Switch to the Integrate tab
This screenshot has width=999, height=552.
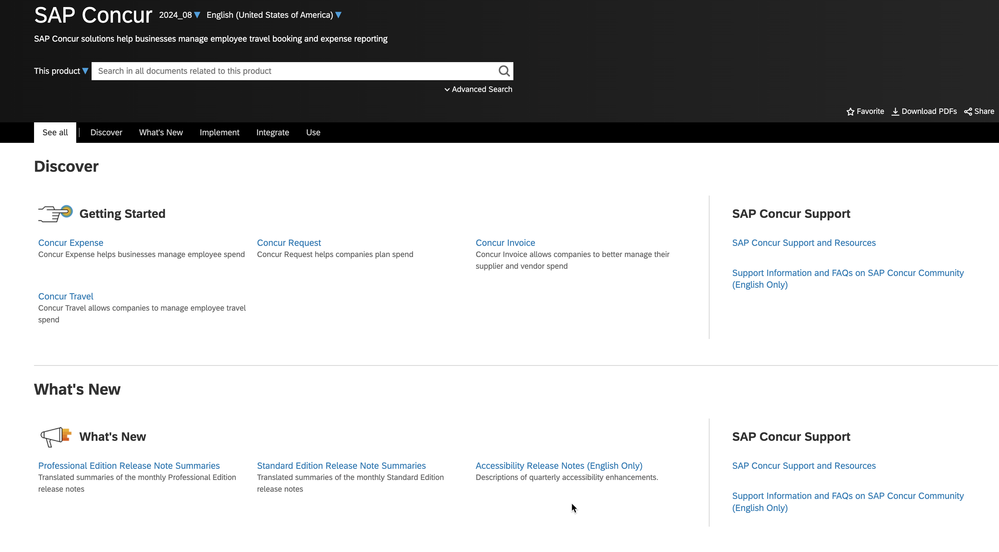coord(273,133)
